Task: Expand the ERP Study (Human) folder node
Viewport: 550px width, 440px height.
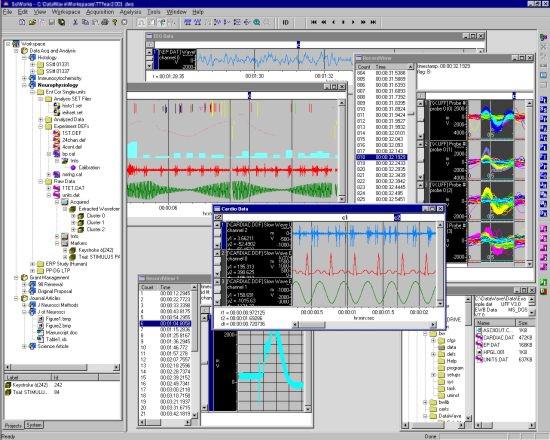Action: [33, 264]
